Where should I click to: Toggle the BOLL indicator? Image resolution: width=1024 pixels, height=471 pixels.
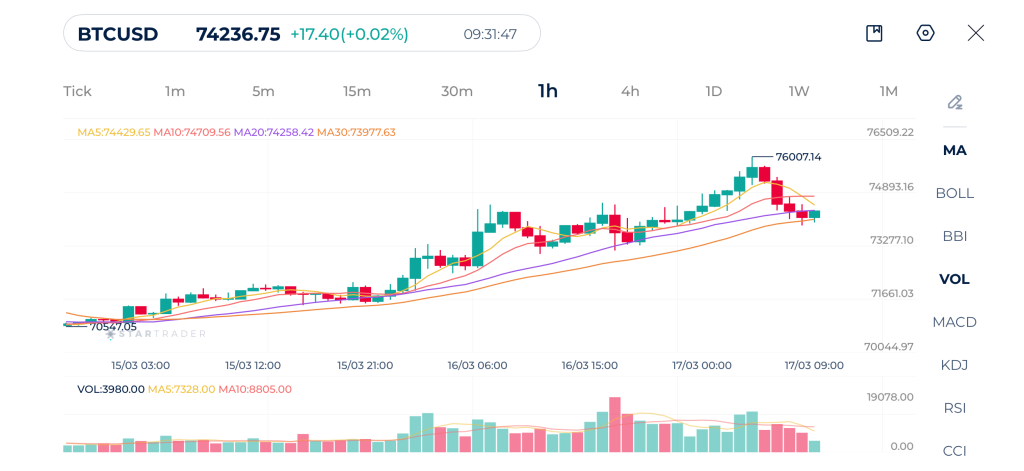pyautogui.click(x=955, y=193)
